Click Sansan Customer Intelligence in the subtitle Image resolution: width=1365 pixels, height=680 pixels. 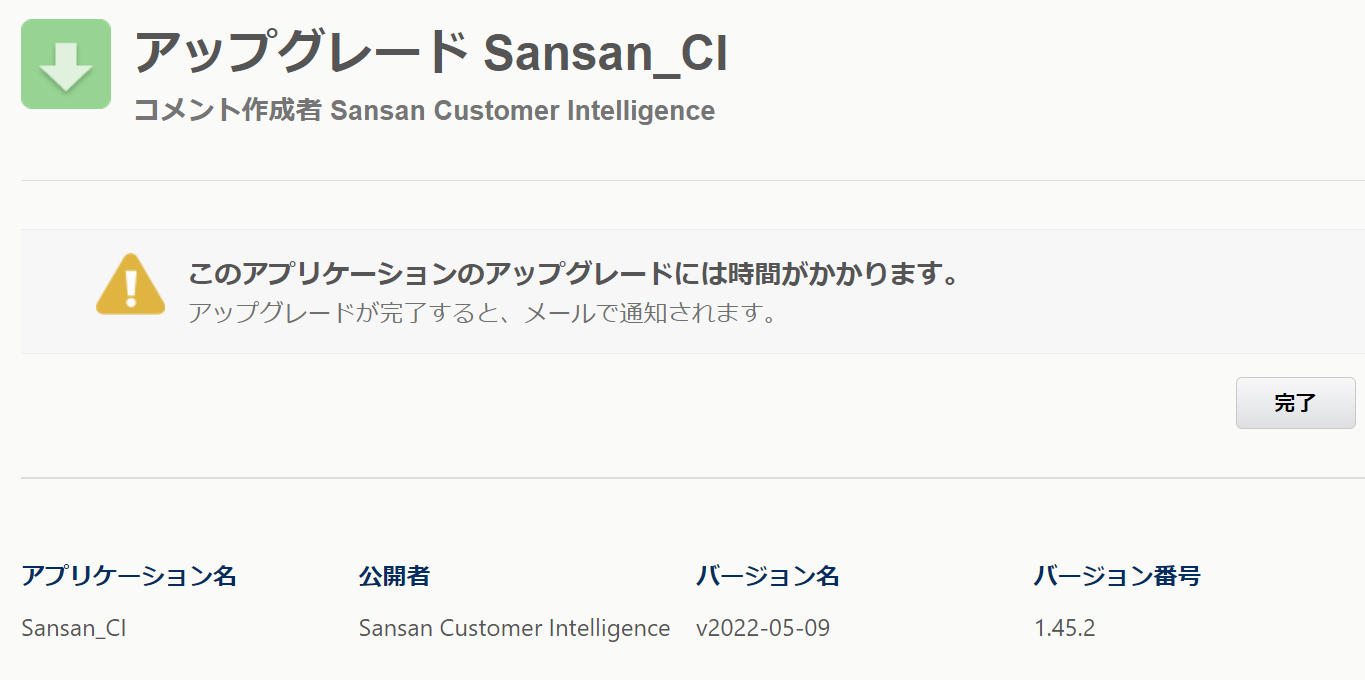522,110
